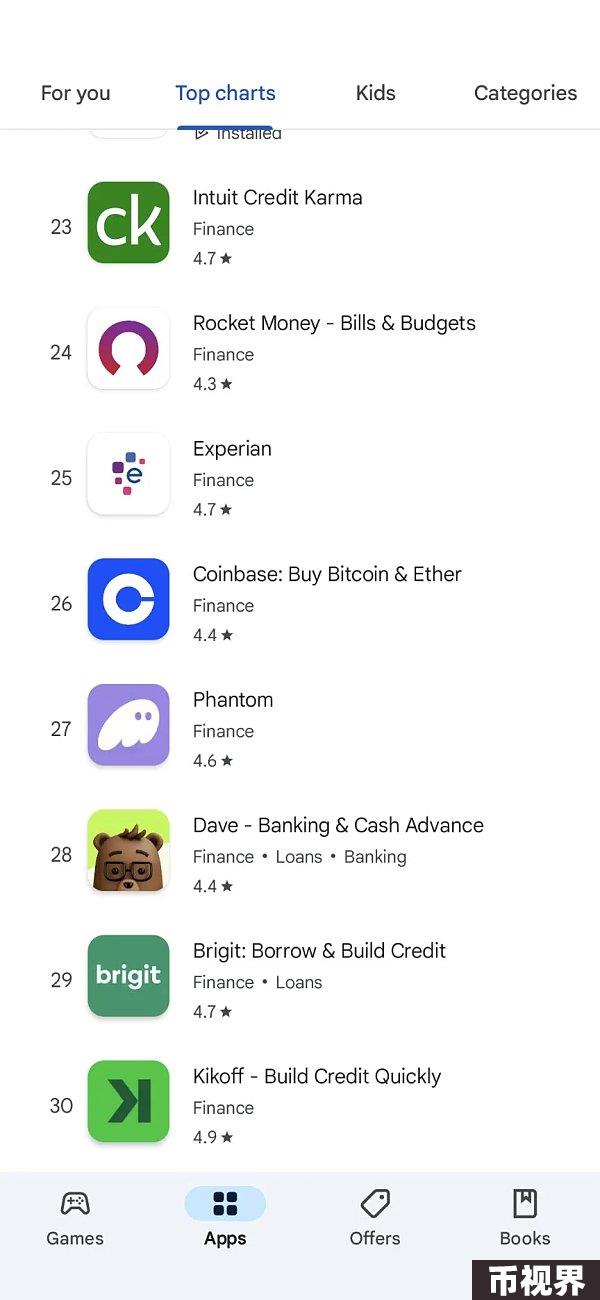The height and width of the screenshot is (1300, 600).
Task: Select the Experian app icon
Action: pos(128,474)
